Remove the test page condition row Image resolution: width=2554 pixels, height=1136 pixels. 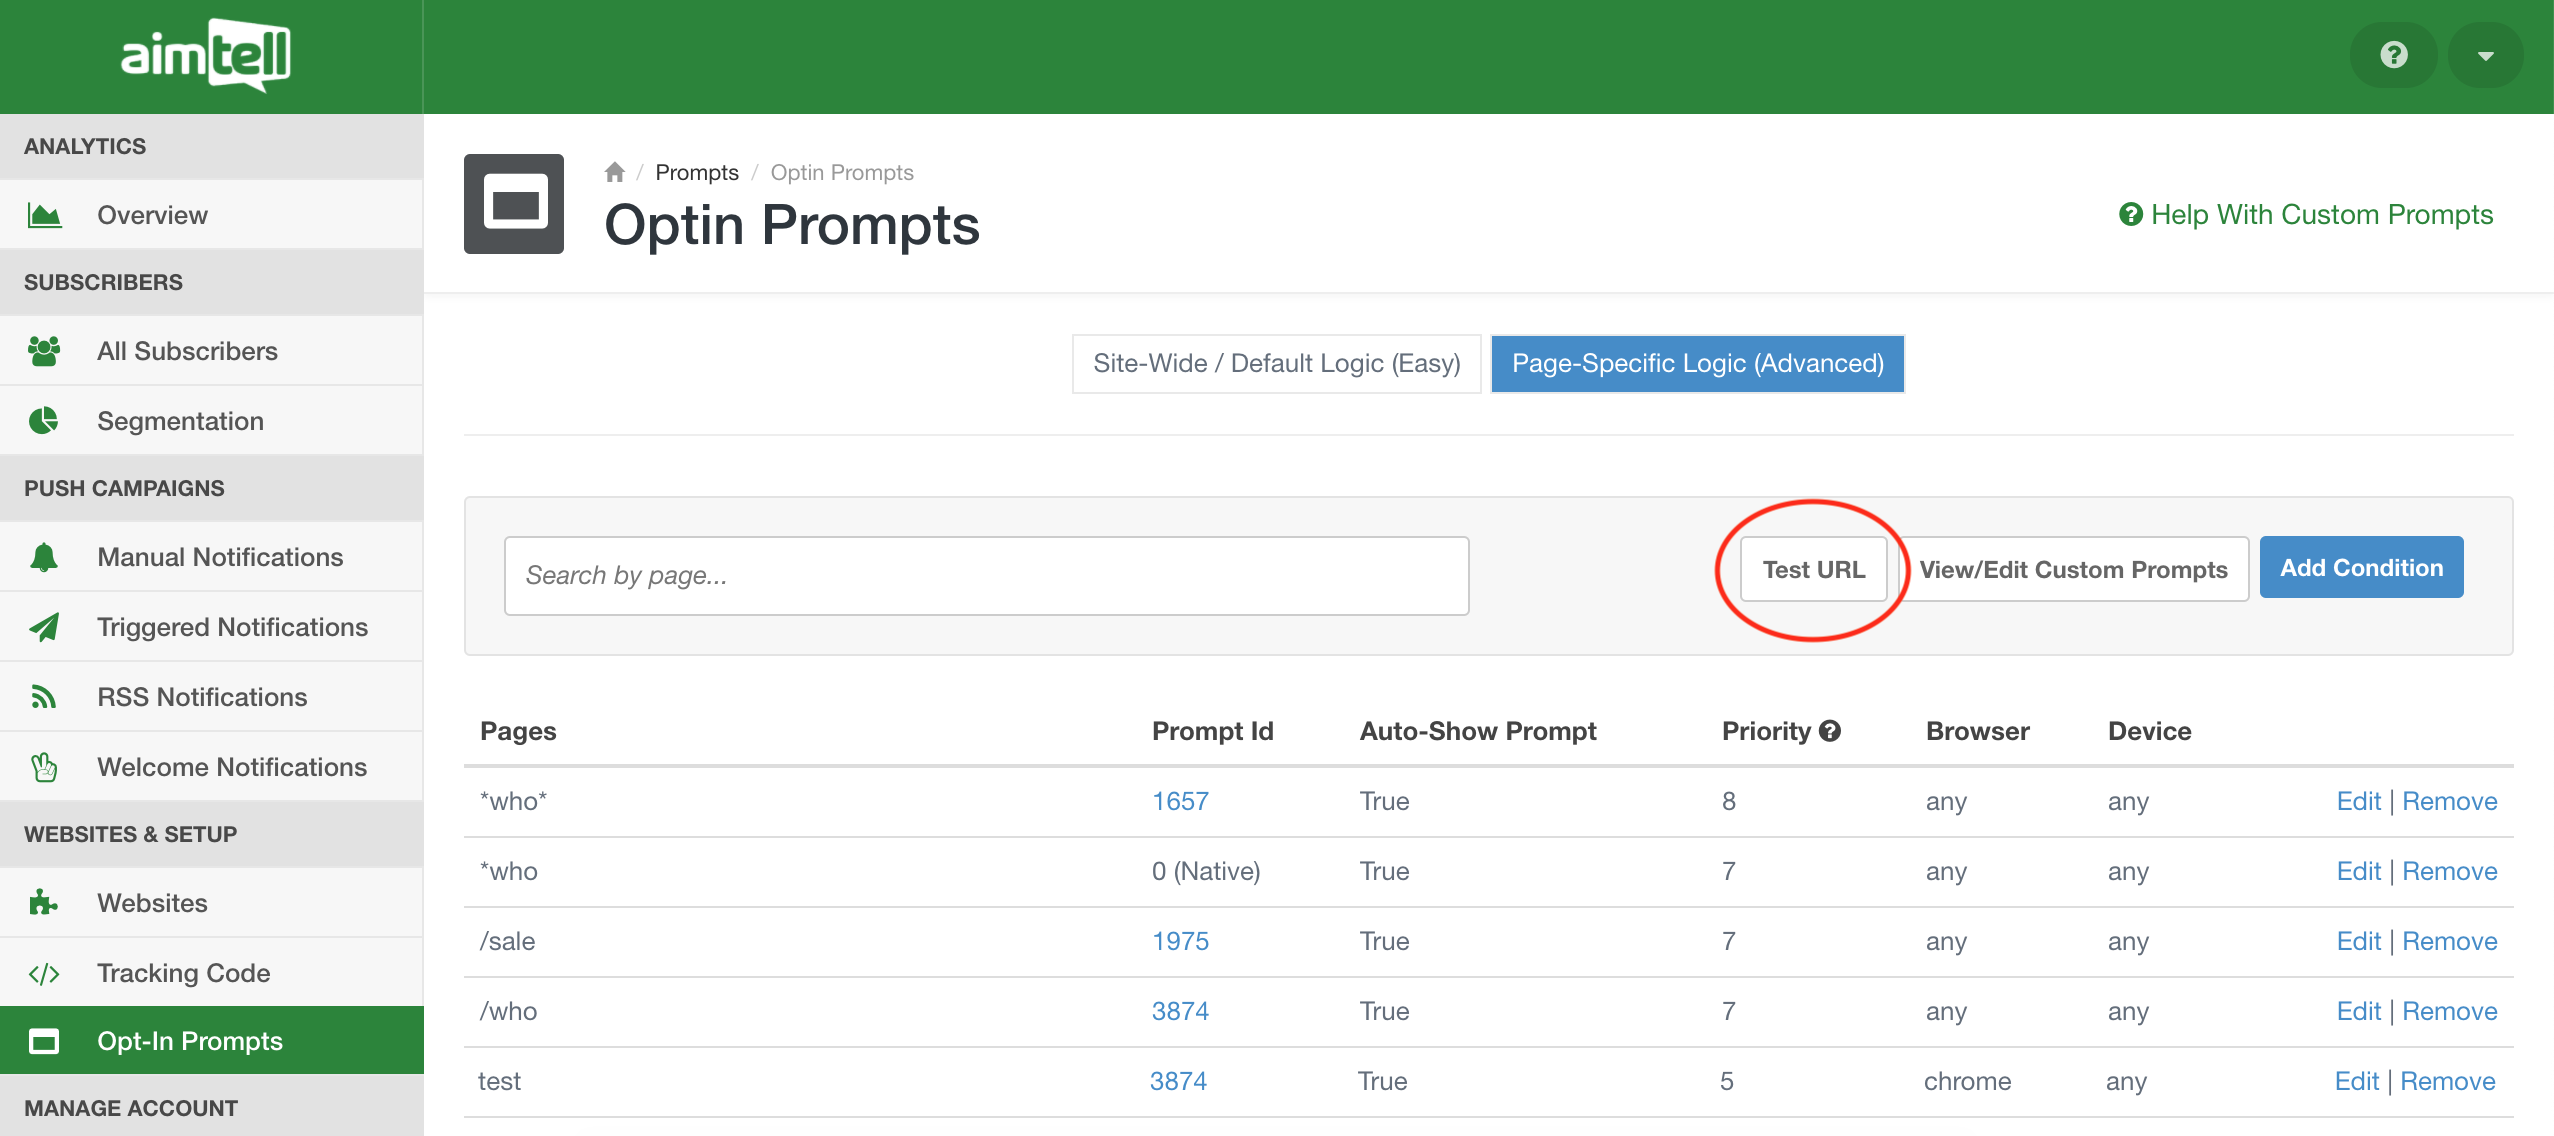click(2447, 1081)
